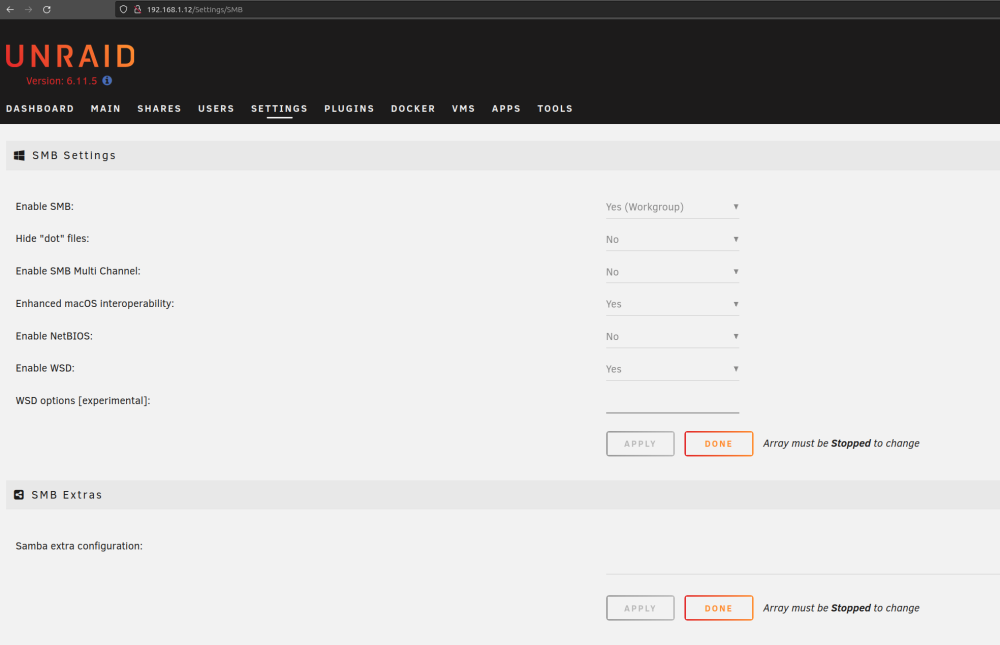Image resolution: width=1000 pixels, height=645 pixels.
Task: Open the Plugins tab
Action: tap(349, 108)
